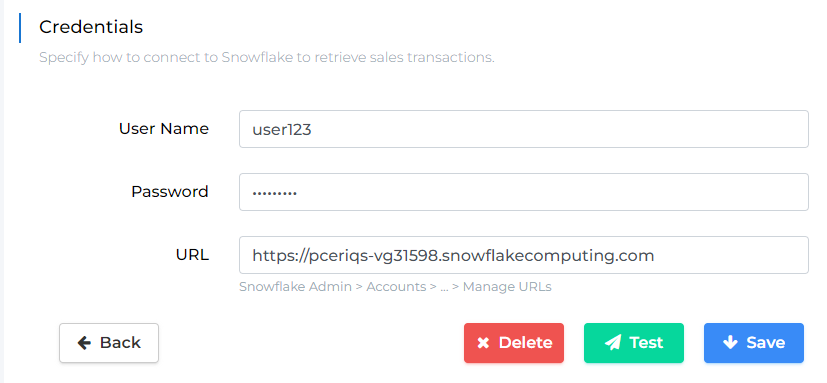Delete the Snowflake credentials
Screen dimensions: 827x383
point(514,343)
